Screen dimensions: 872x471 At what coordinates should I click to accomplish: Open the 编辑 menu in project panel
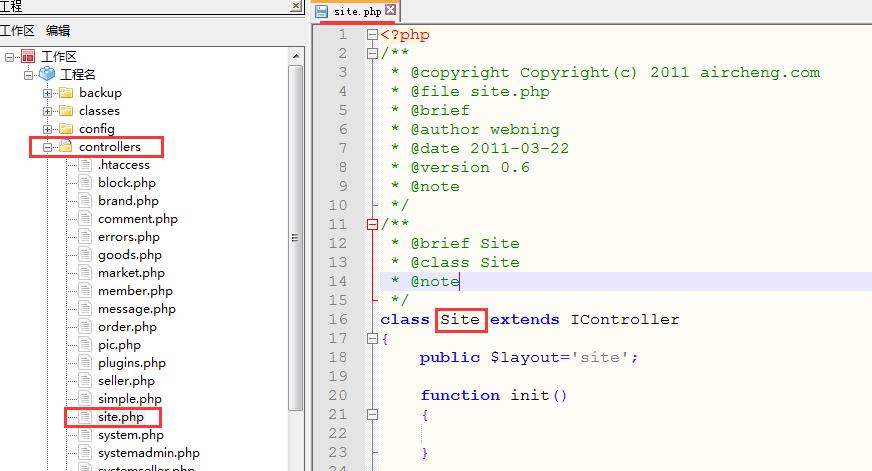tap(58, 31)
